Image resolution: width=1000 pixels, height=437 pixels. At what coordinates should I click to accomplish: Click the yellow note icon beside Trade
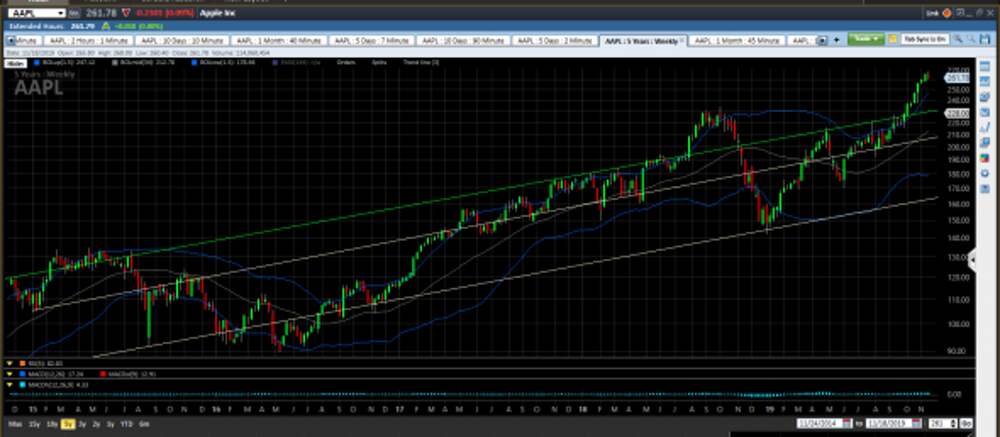[892, 40]
